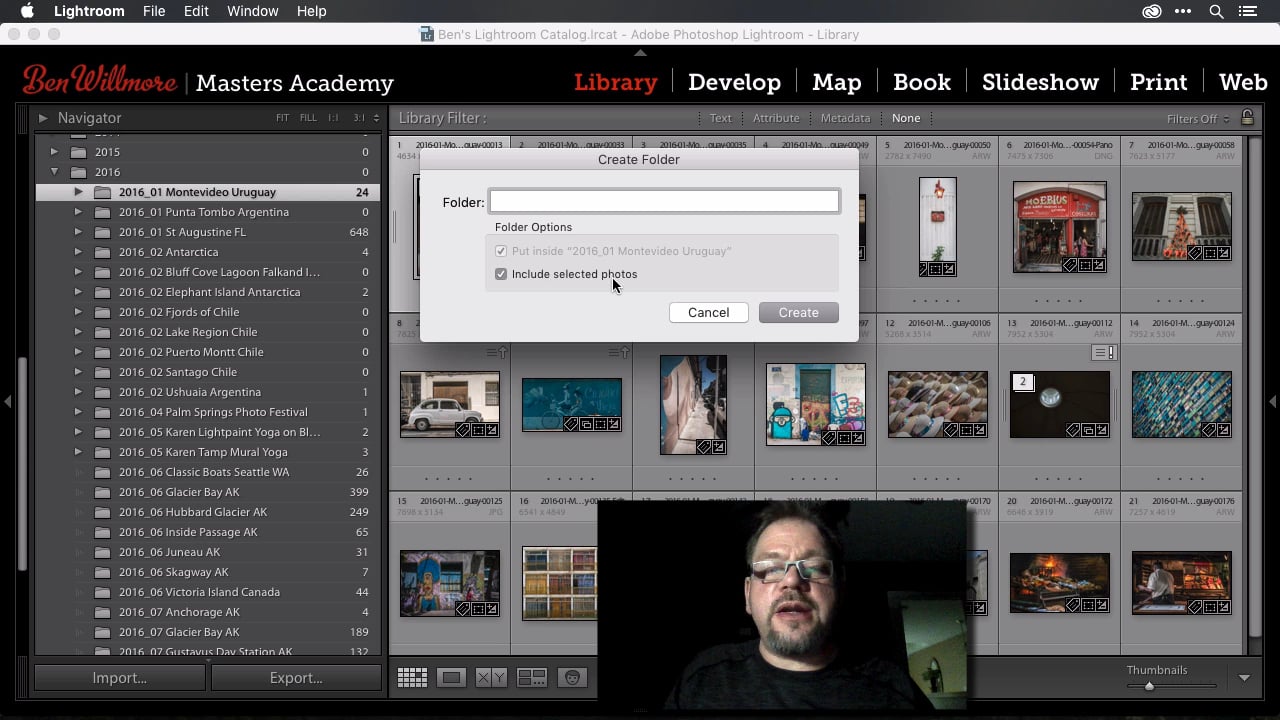This screenshot has width=1280, height=720.
Task: Collapse the 2016 folder
Action: (54, 172)
